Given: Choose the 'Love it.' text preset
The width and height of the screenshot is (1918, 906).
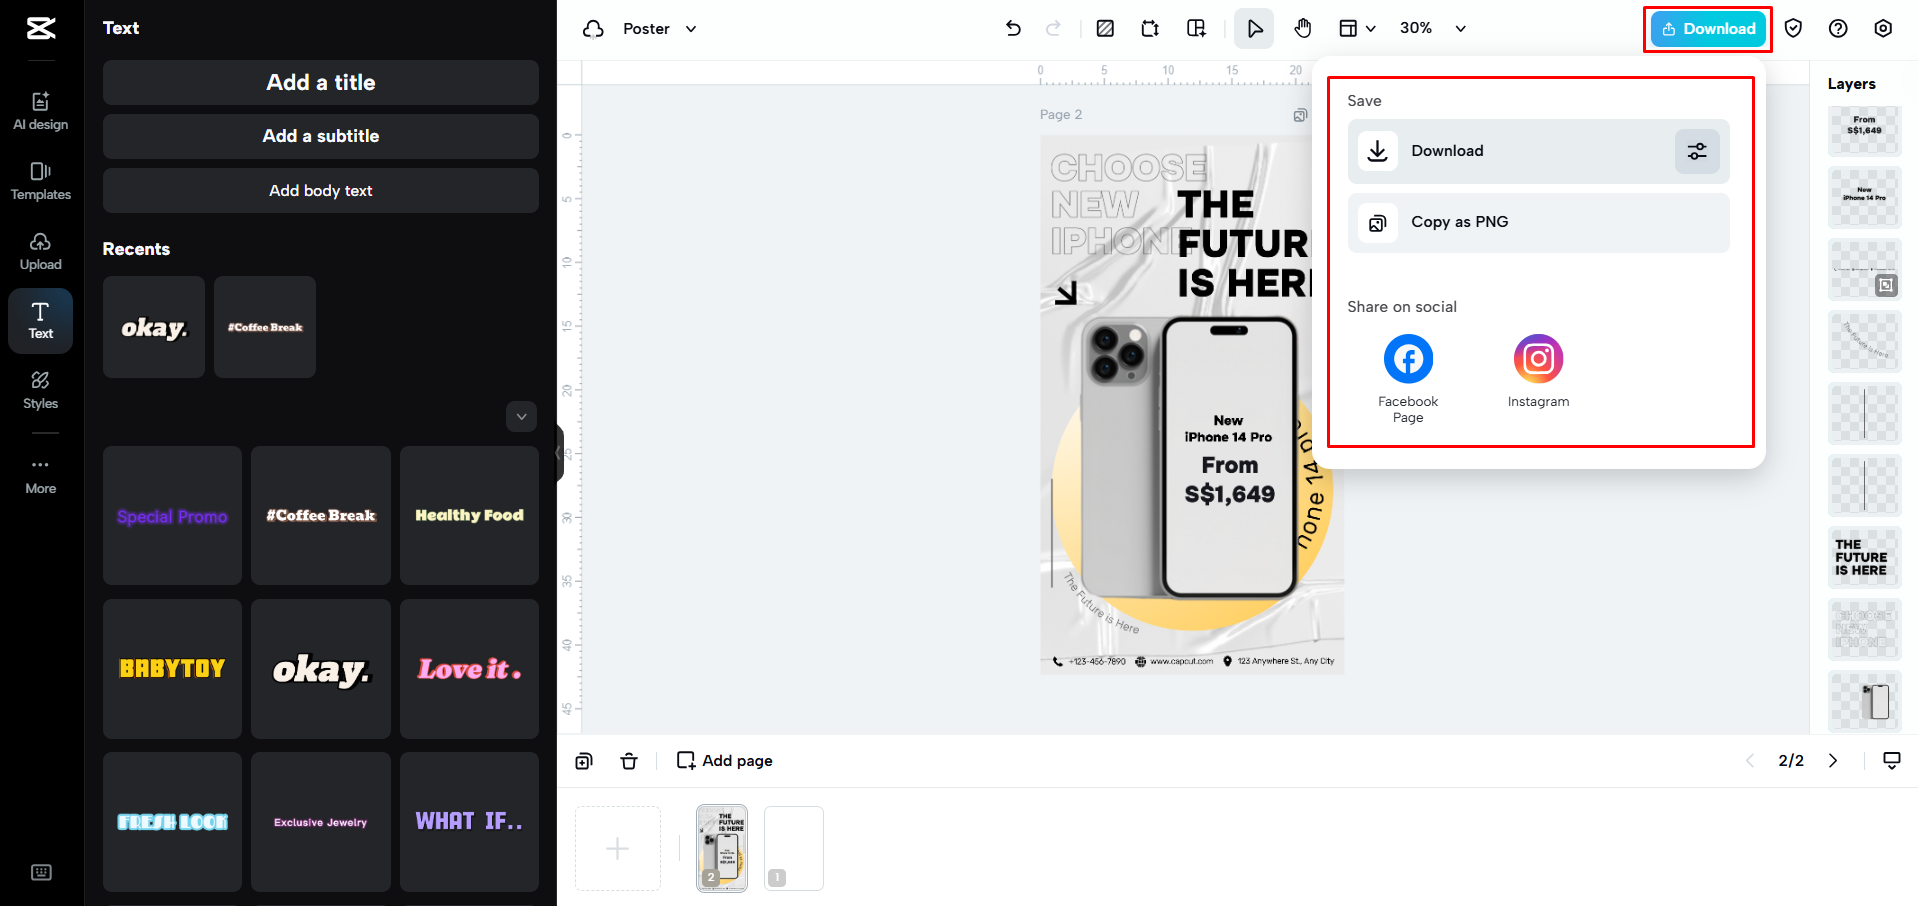Looking at the screenshot, I should pos(469,669).
